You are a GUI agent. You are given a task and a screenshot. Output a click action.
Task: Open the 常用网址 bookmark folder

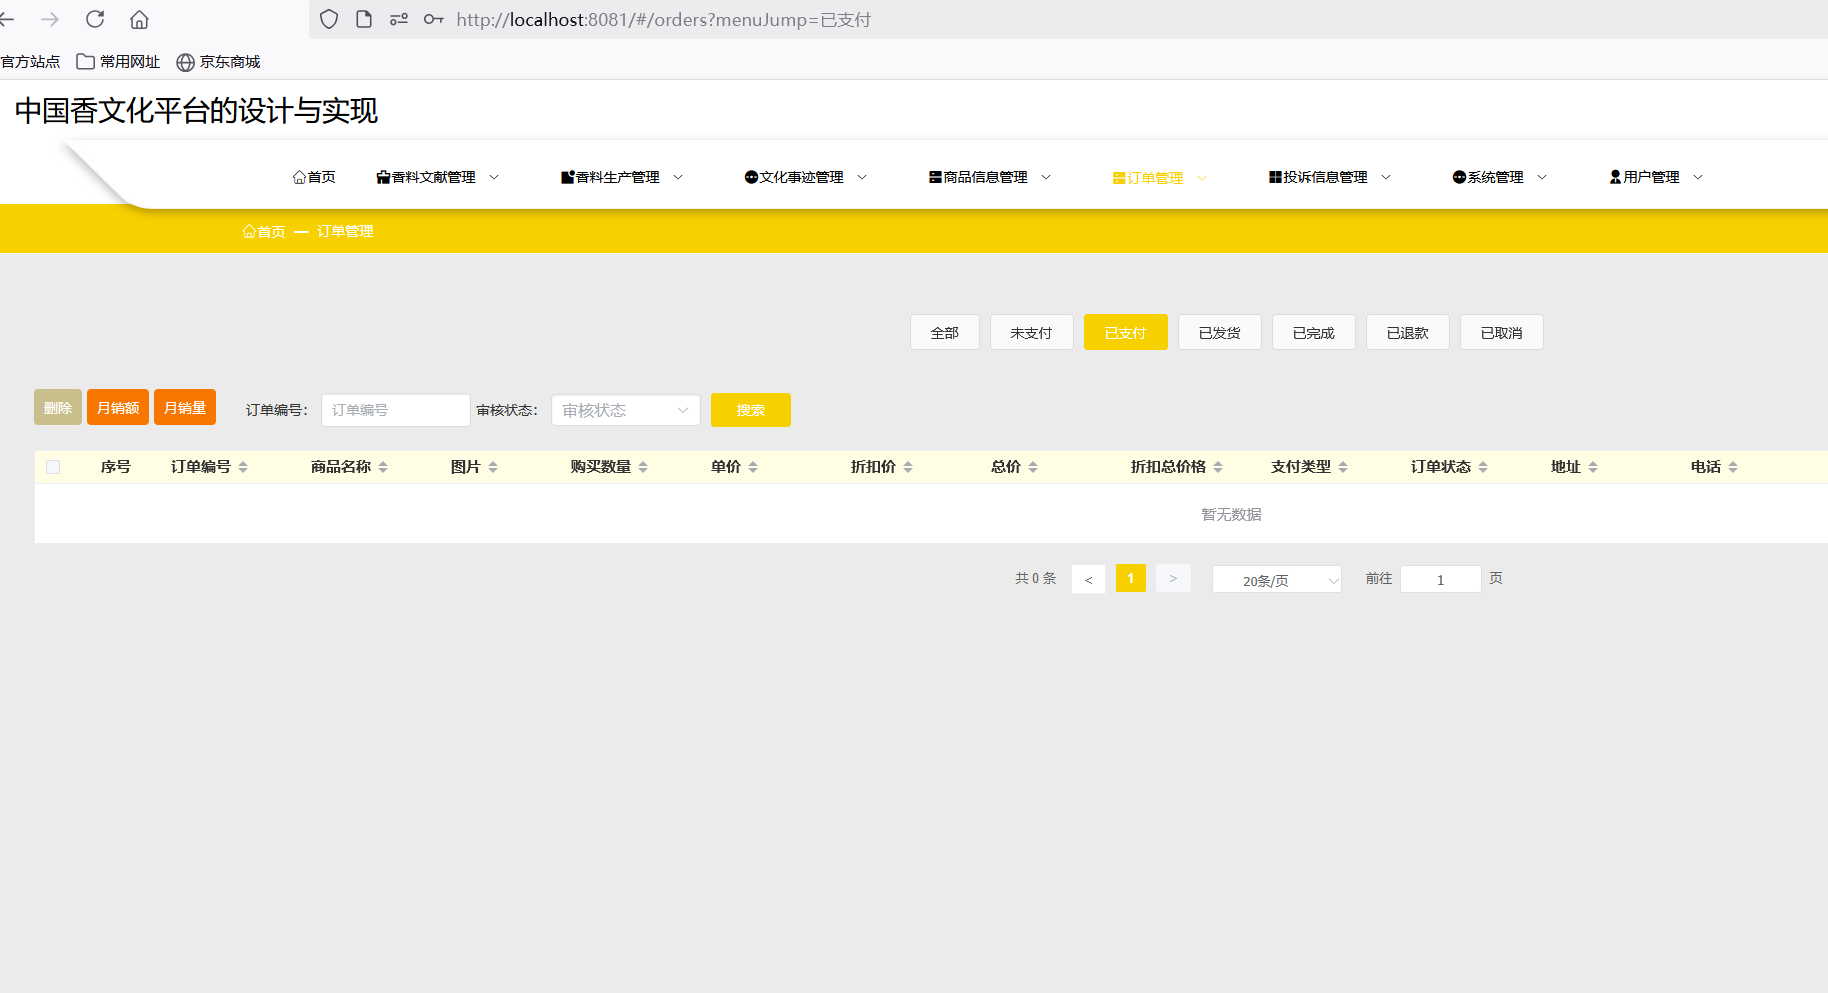click(118, 62)
